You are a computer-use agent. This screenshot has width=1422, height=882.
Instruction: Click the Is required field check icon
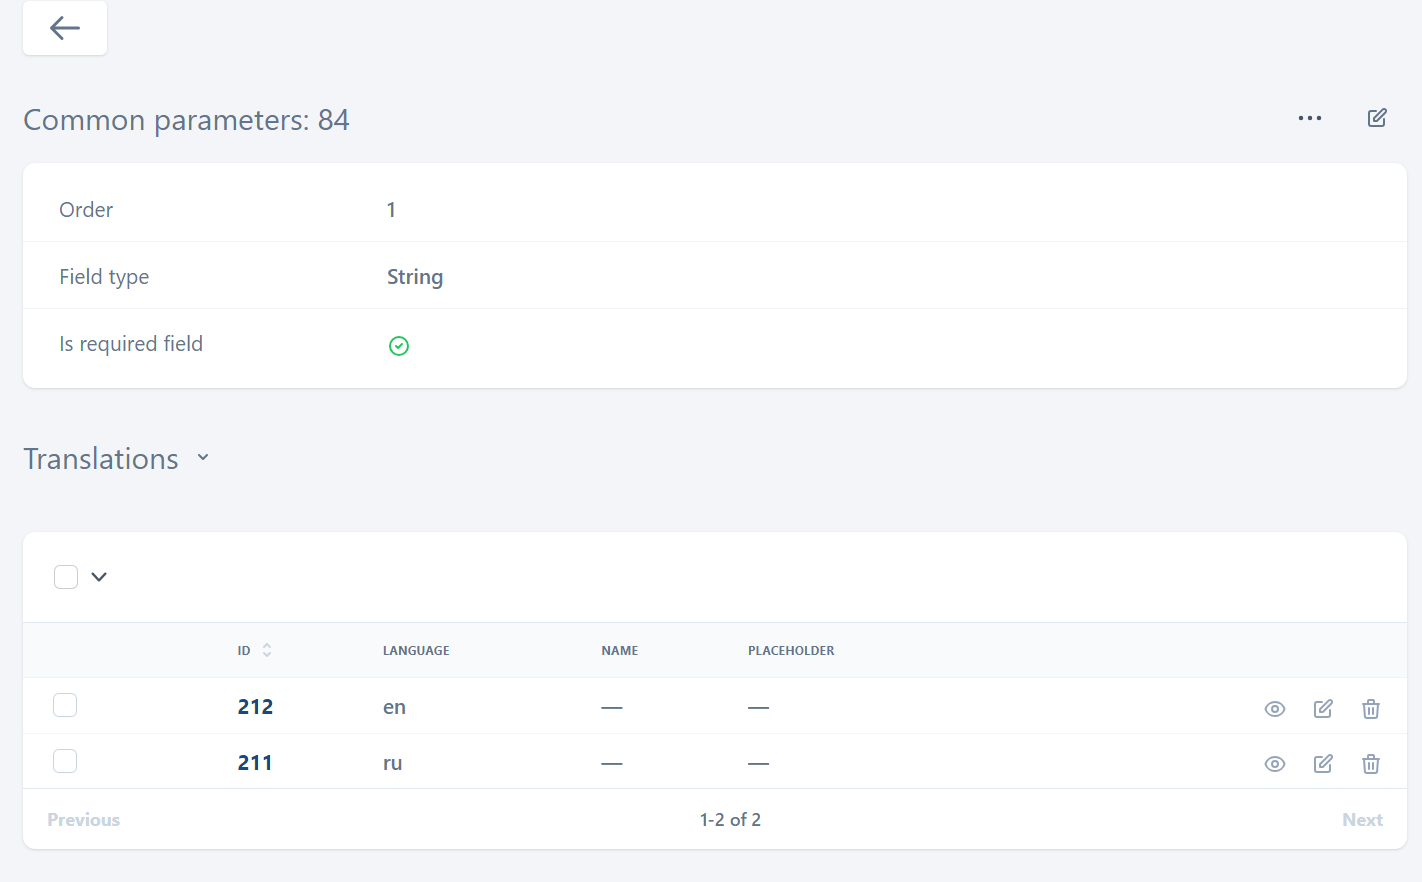(399, 346)
